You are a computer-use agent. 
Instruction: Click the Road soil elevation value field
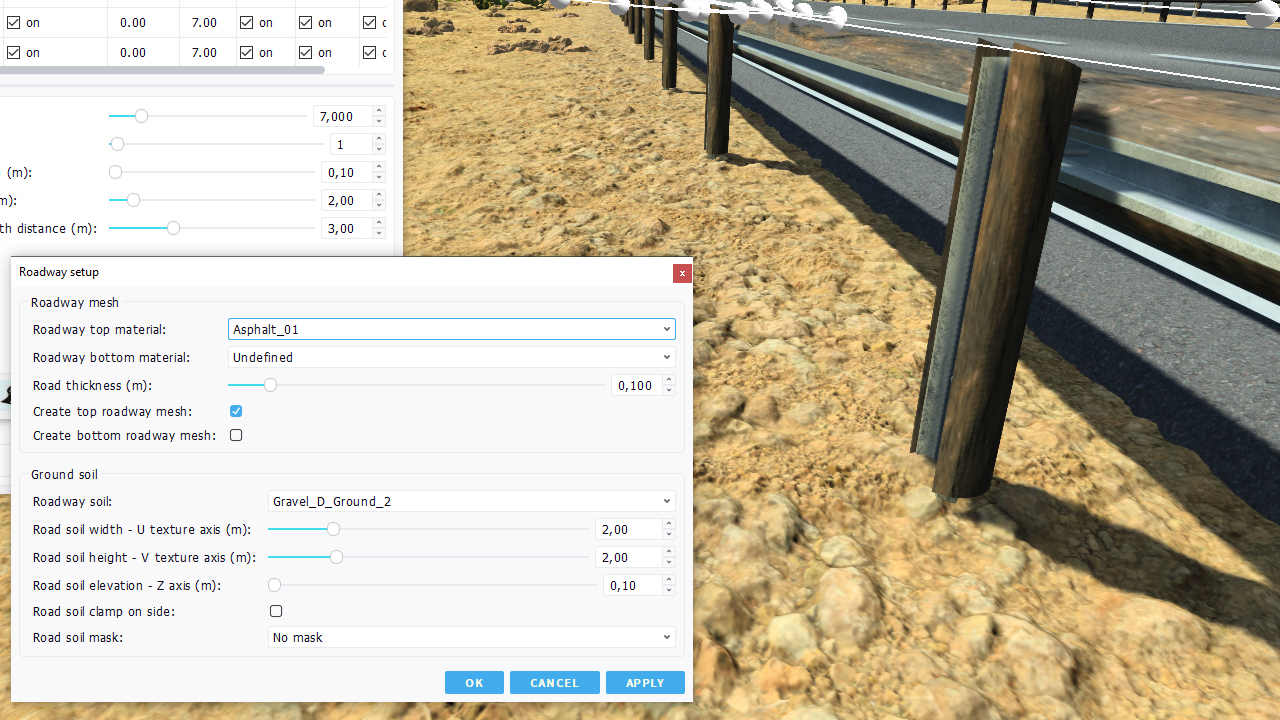[x=632, y=585]
